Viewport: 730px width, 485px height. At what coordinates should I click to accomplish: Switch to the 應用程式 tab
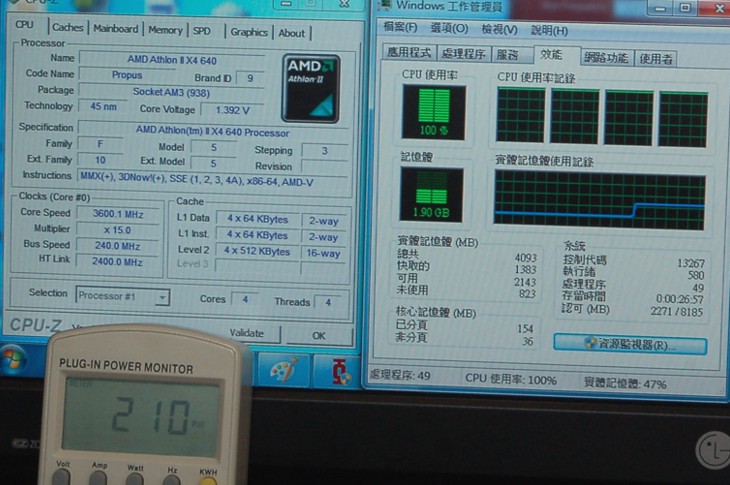click(x=409, y=53)
